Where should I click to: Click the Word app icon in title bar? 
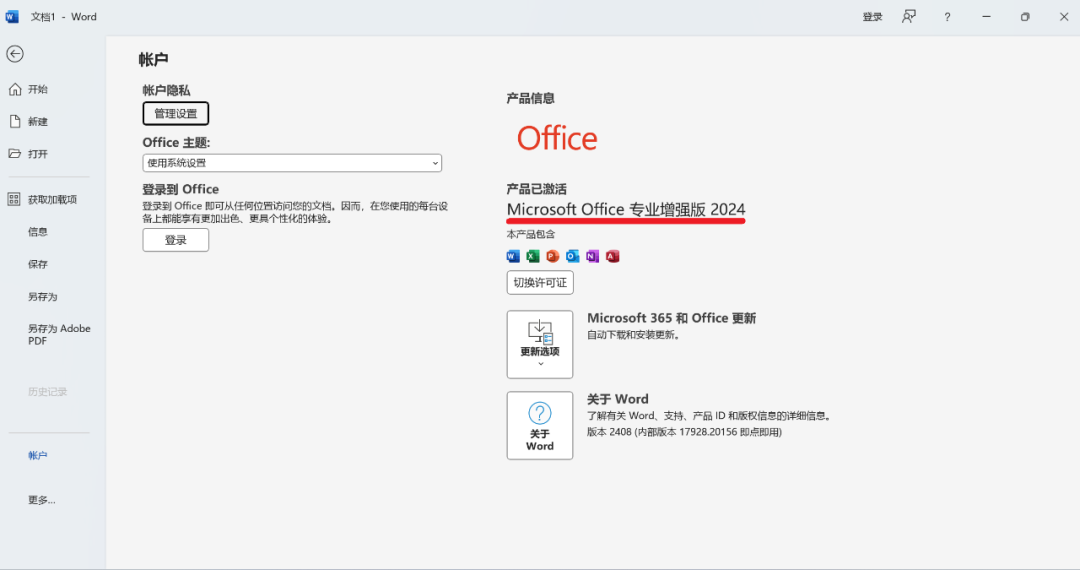point(12,17)
